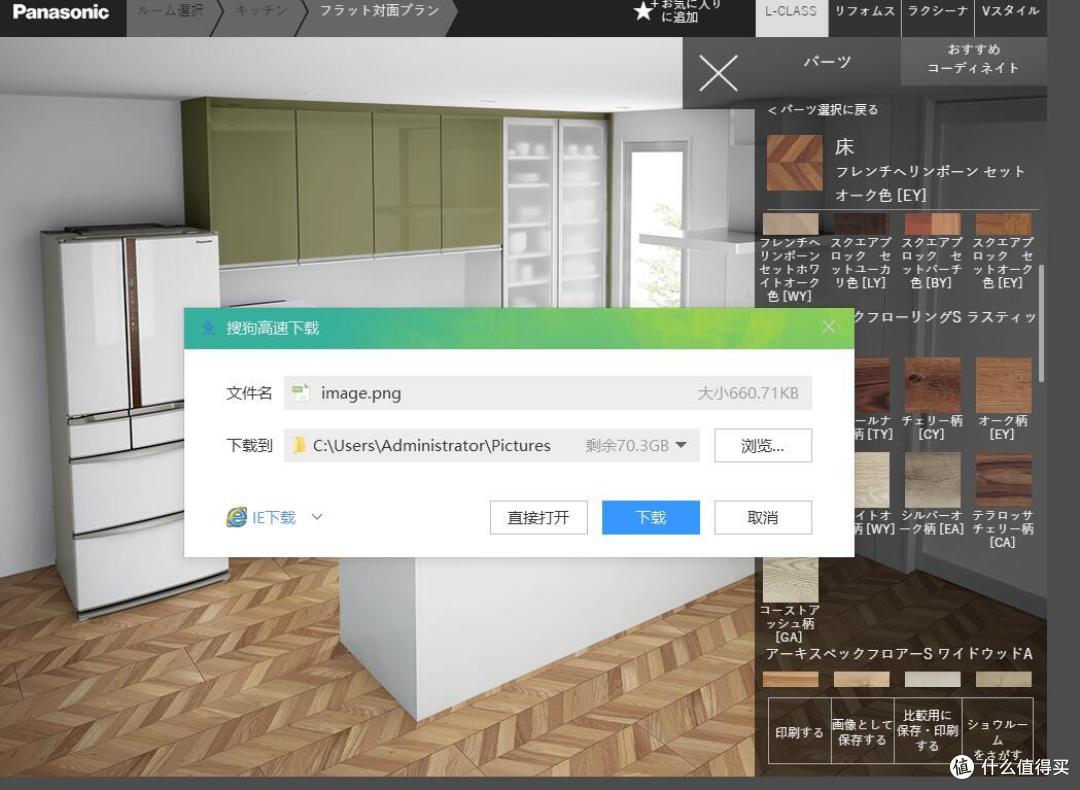Open the おすすめコーディネイト tab

click(973, 59)
